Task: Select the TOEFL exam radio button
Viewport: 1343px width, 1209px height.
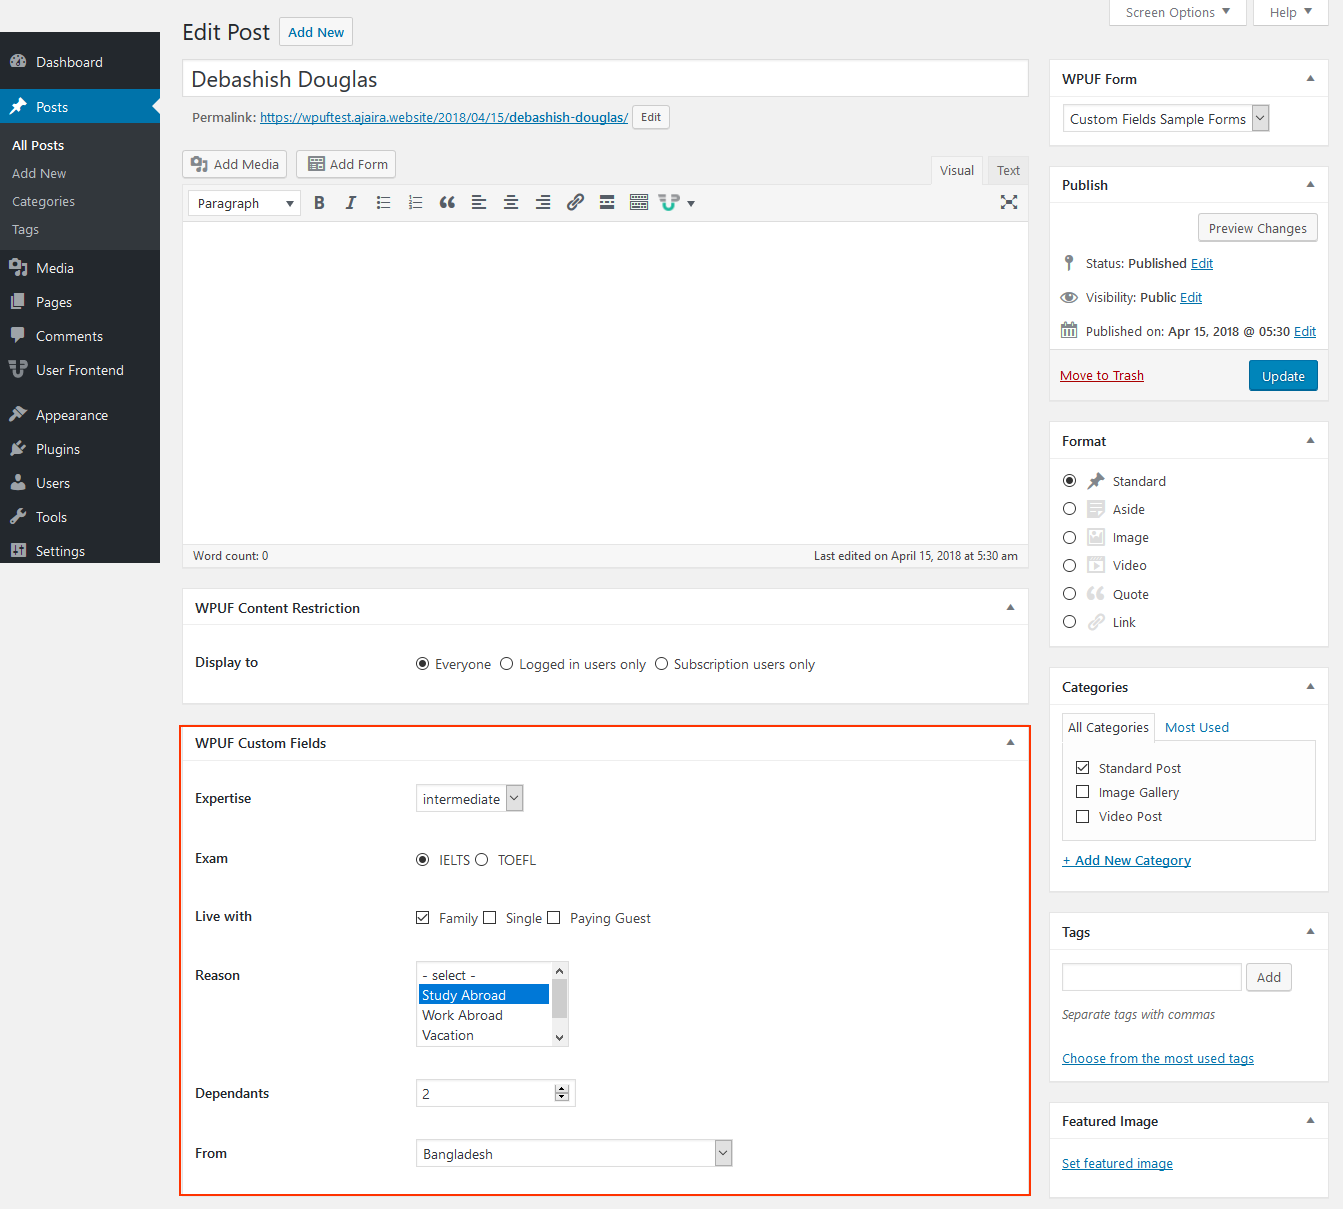Action: pyautogui.click(x=482, y=860)
